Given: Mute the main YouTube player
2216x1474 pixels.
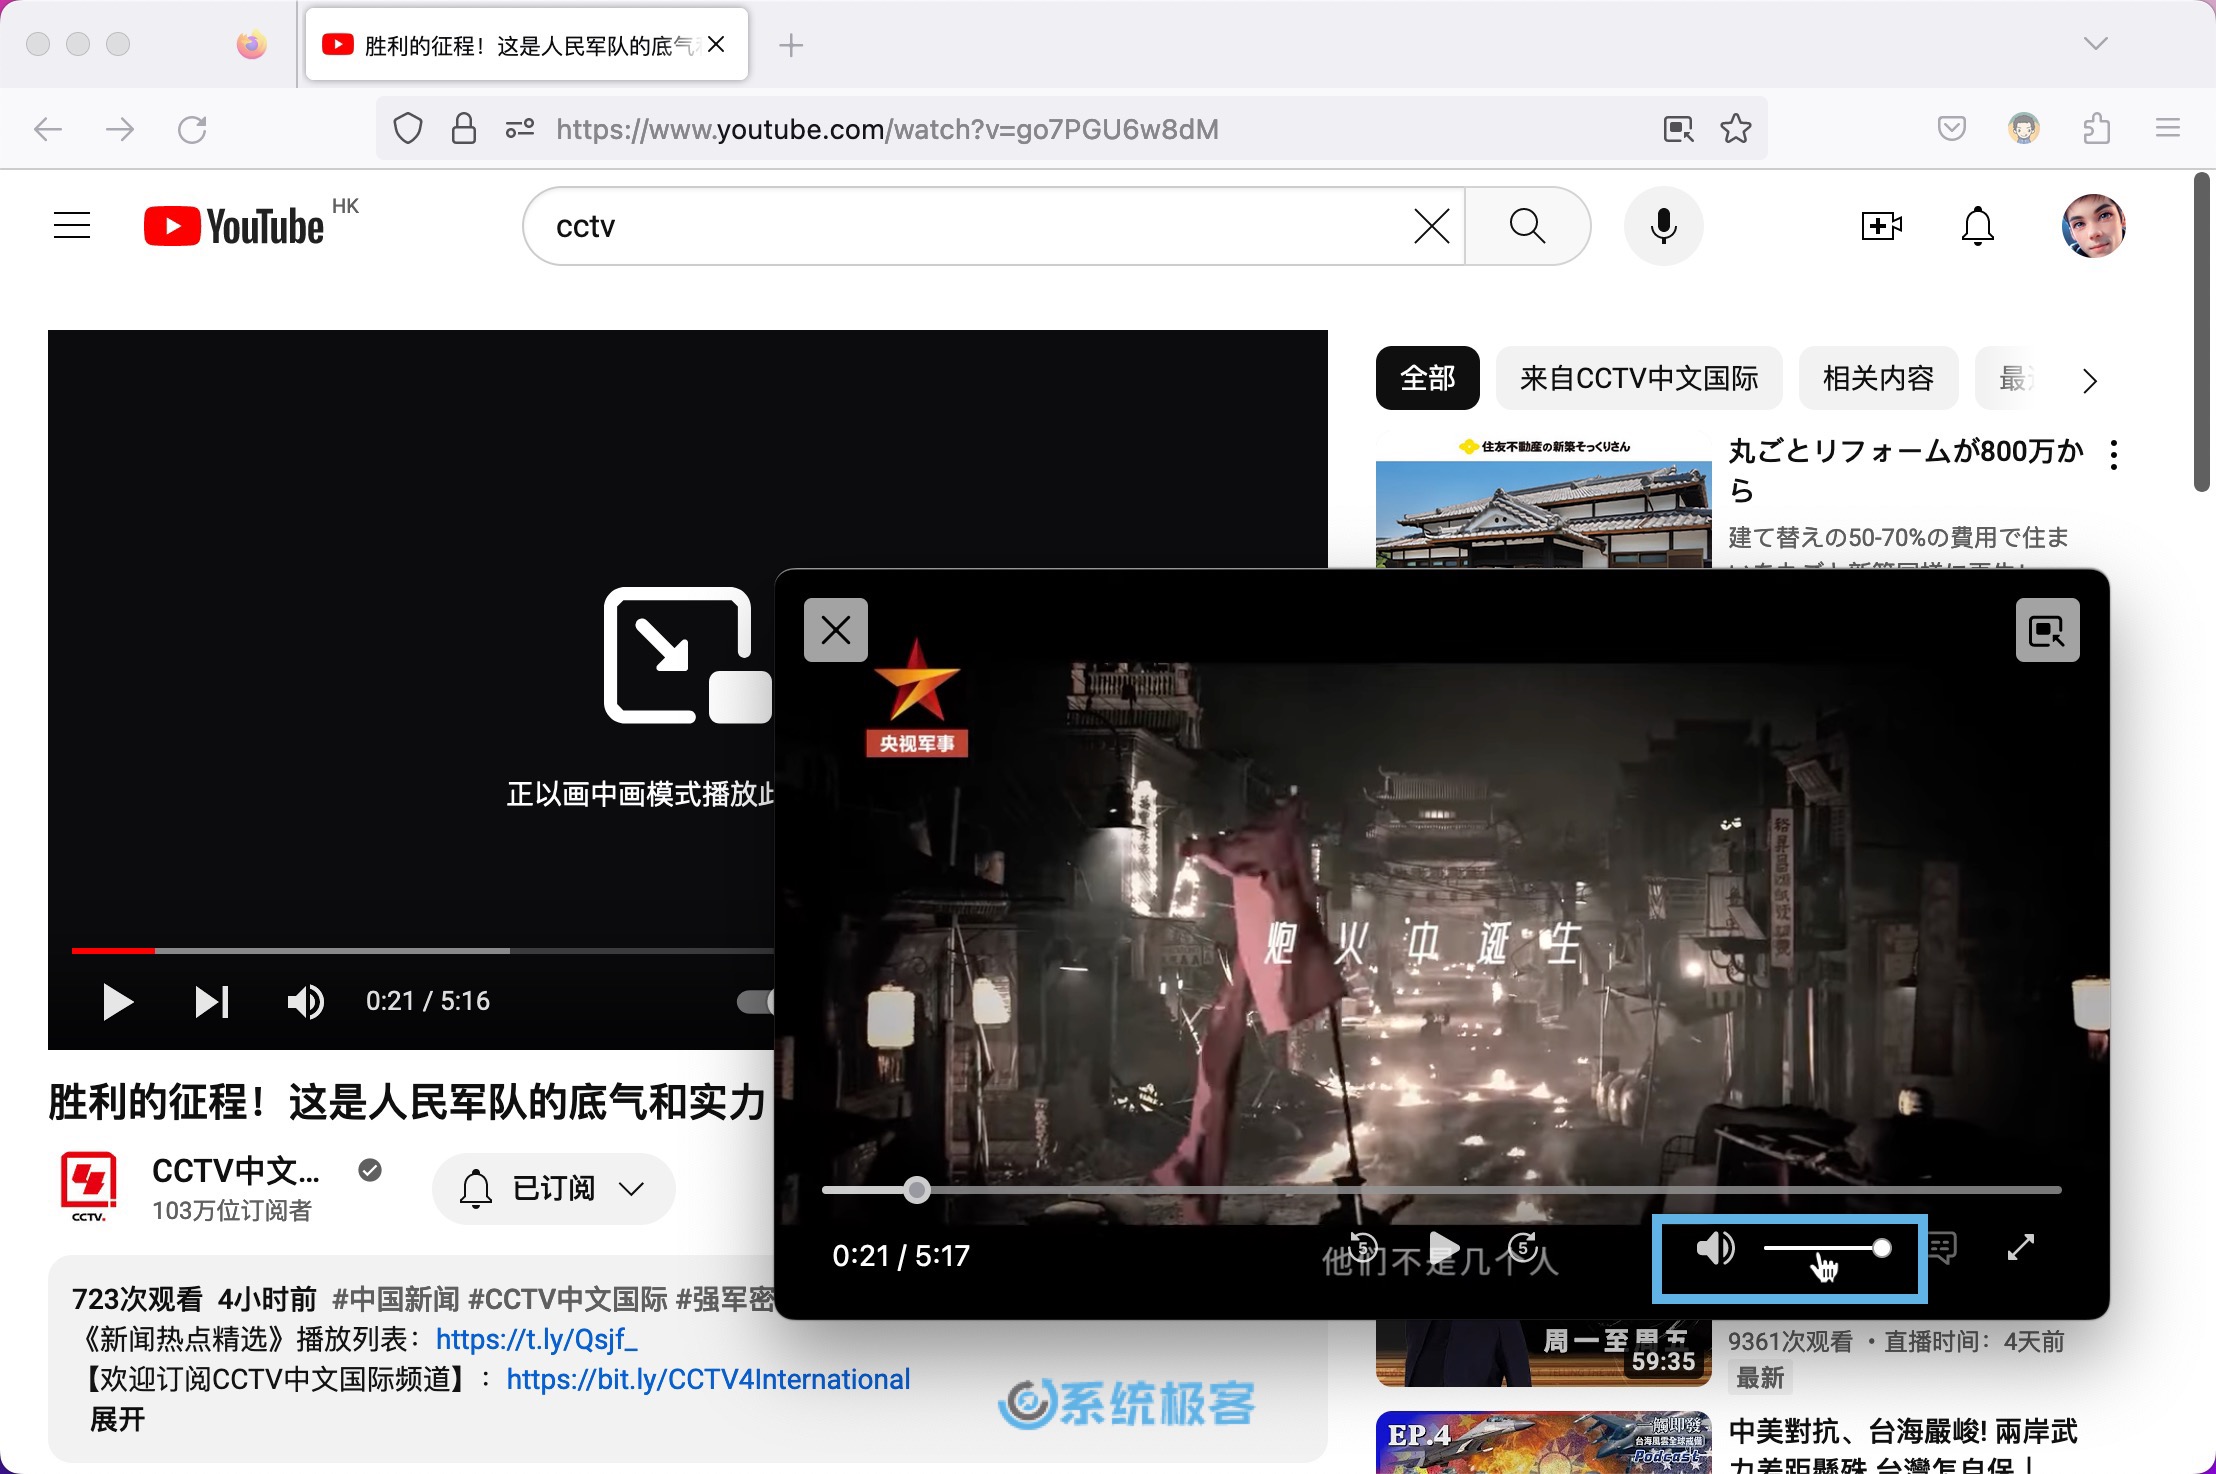Looking at the screenshot, I should click(305, 1002).
